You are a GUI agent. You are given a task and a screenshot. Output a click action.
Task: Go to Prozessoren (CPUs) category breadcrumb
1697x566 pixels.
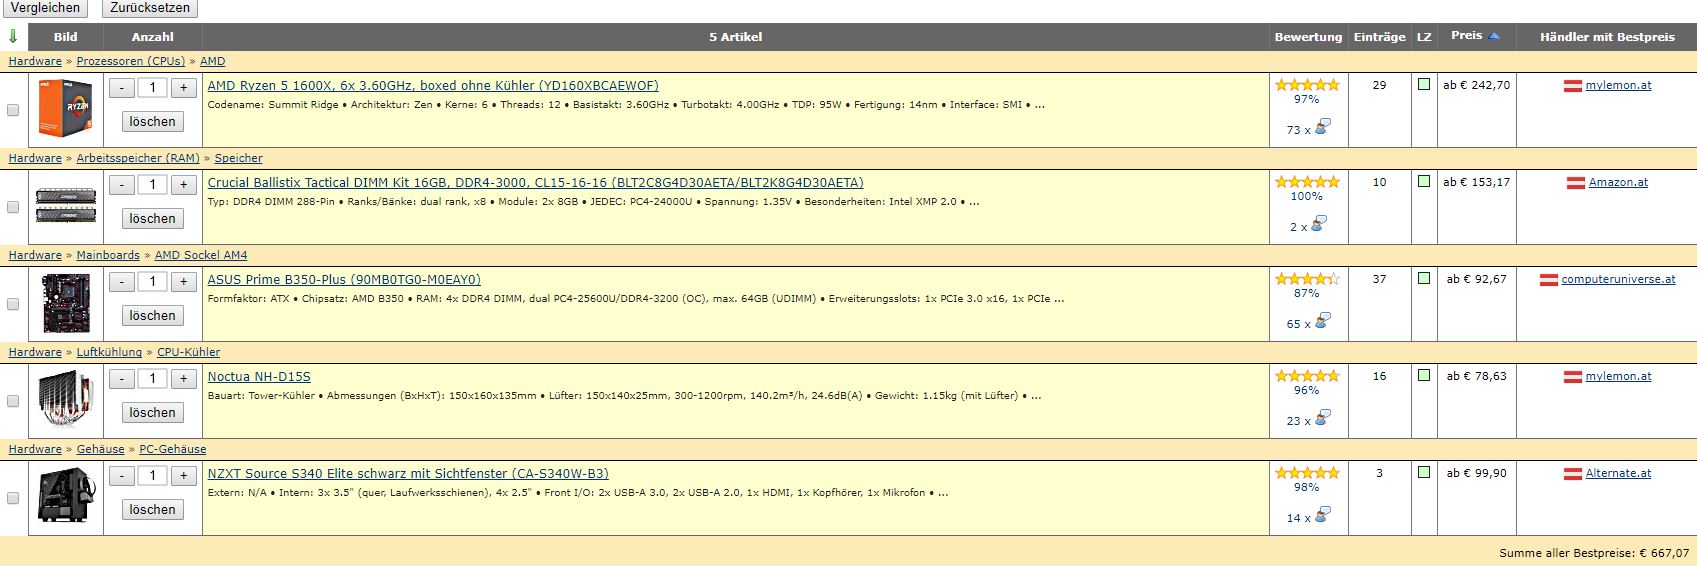pos(131,61)
